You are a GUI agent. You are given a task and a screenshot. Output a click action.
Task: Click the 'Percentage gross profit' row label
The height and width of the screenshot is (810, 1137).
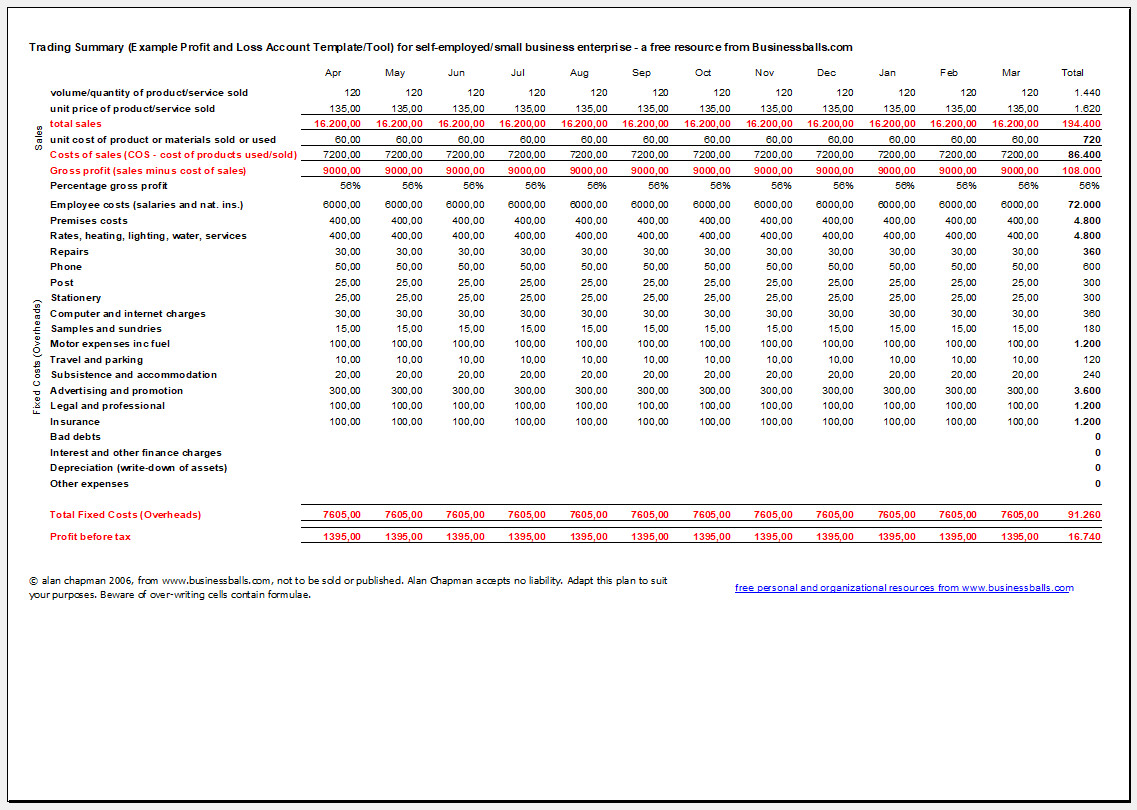[111, 186]
